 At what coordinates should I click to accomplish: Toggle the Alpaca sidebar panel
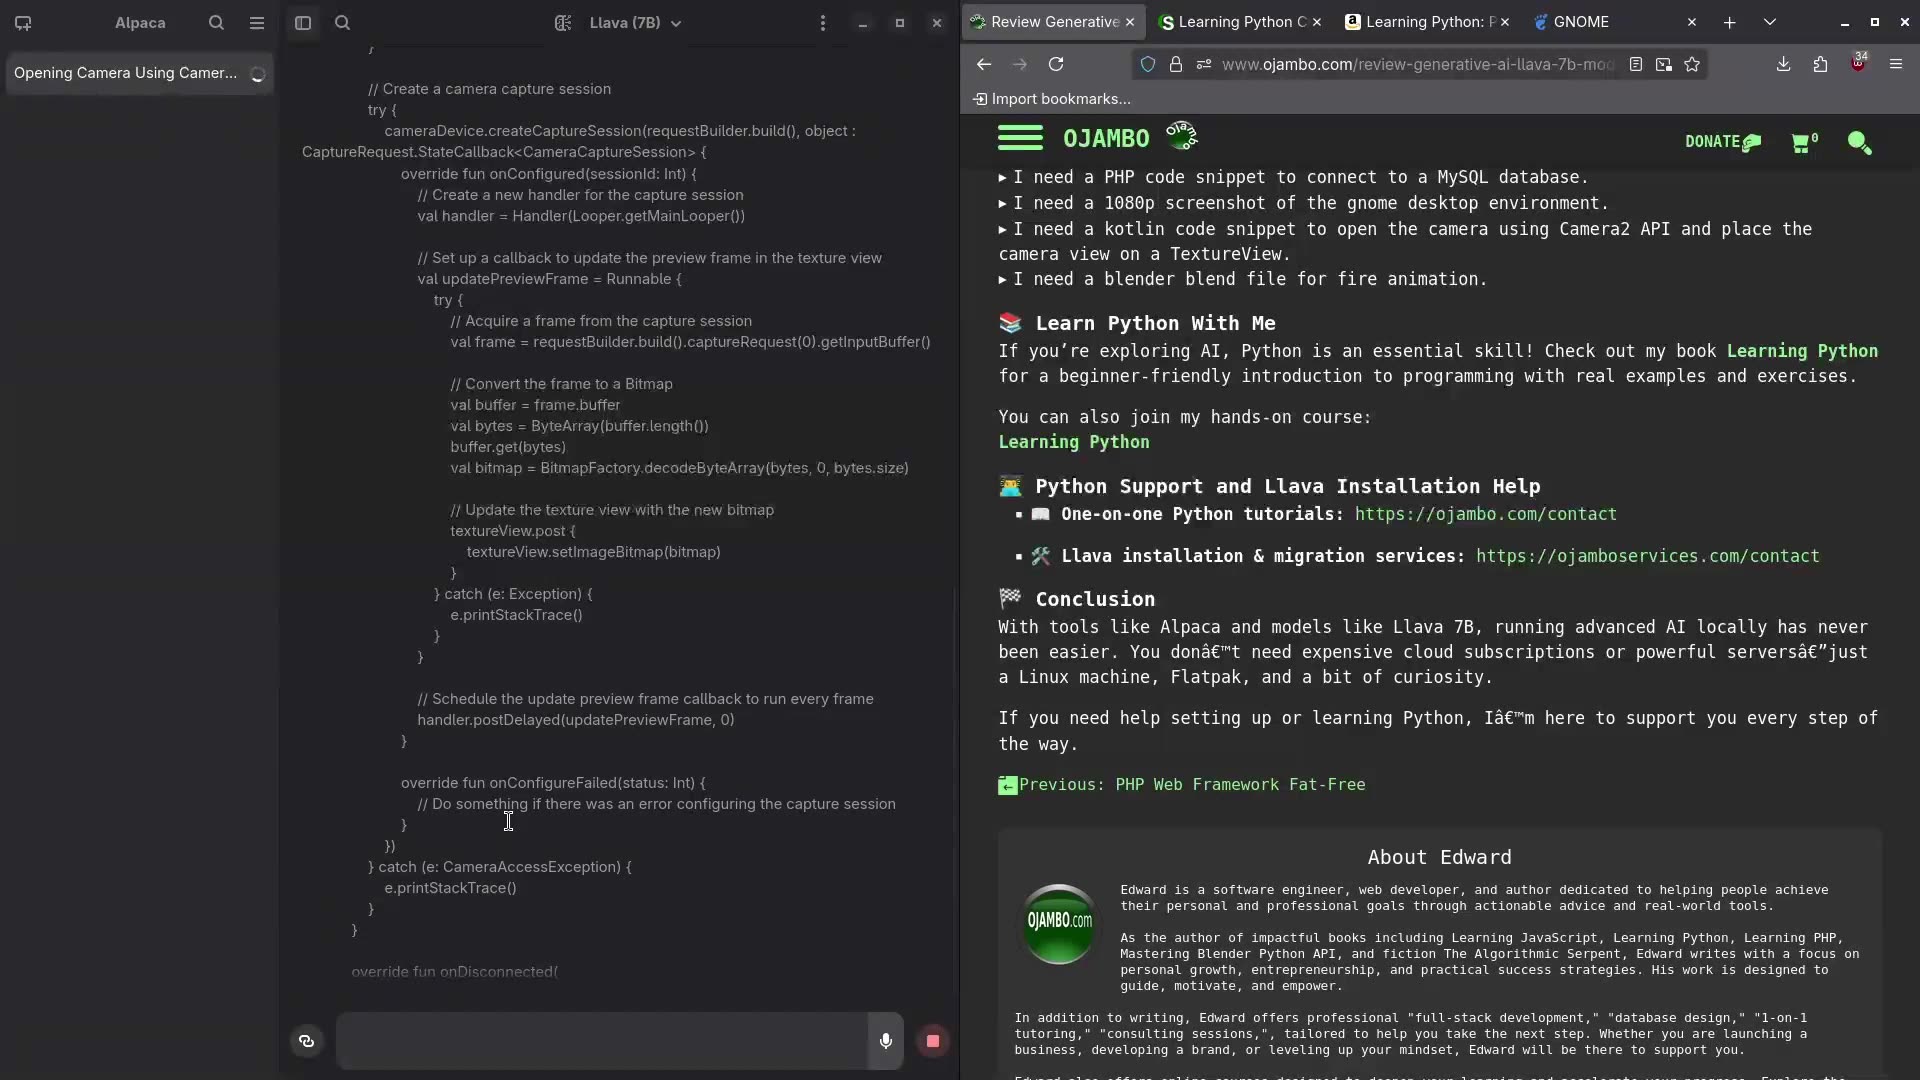click(x=303, y=23)
